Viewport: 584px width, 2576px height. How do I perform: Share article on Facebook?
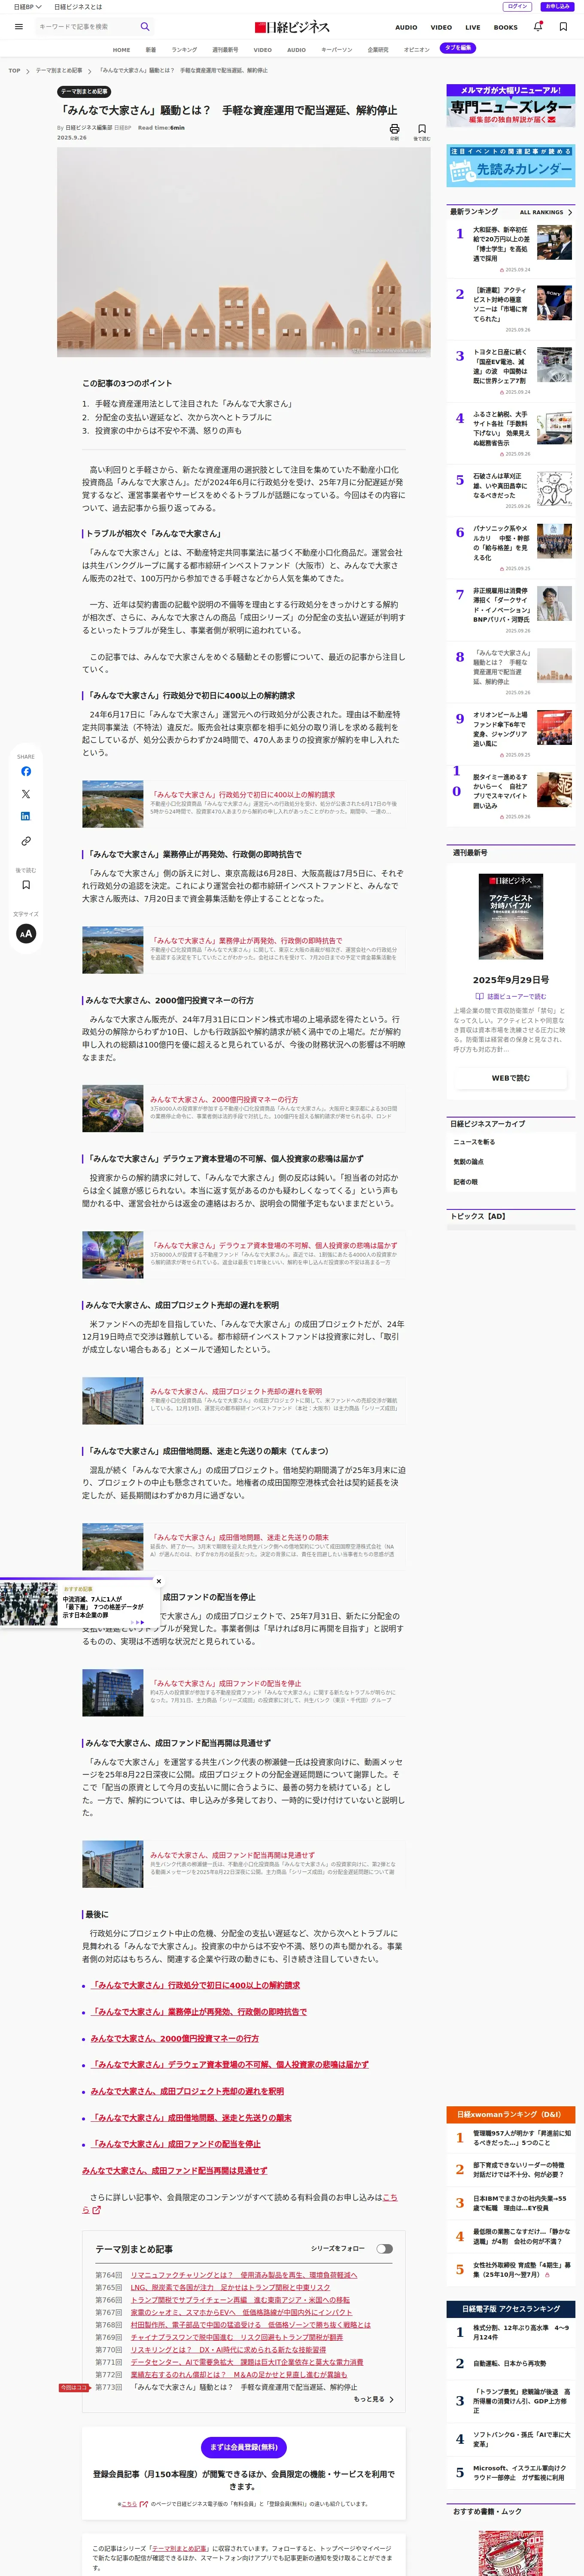pos(26,771)
